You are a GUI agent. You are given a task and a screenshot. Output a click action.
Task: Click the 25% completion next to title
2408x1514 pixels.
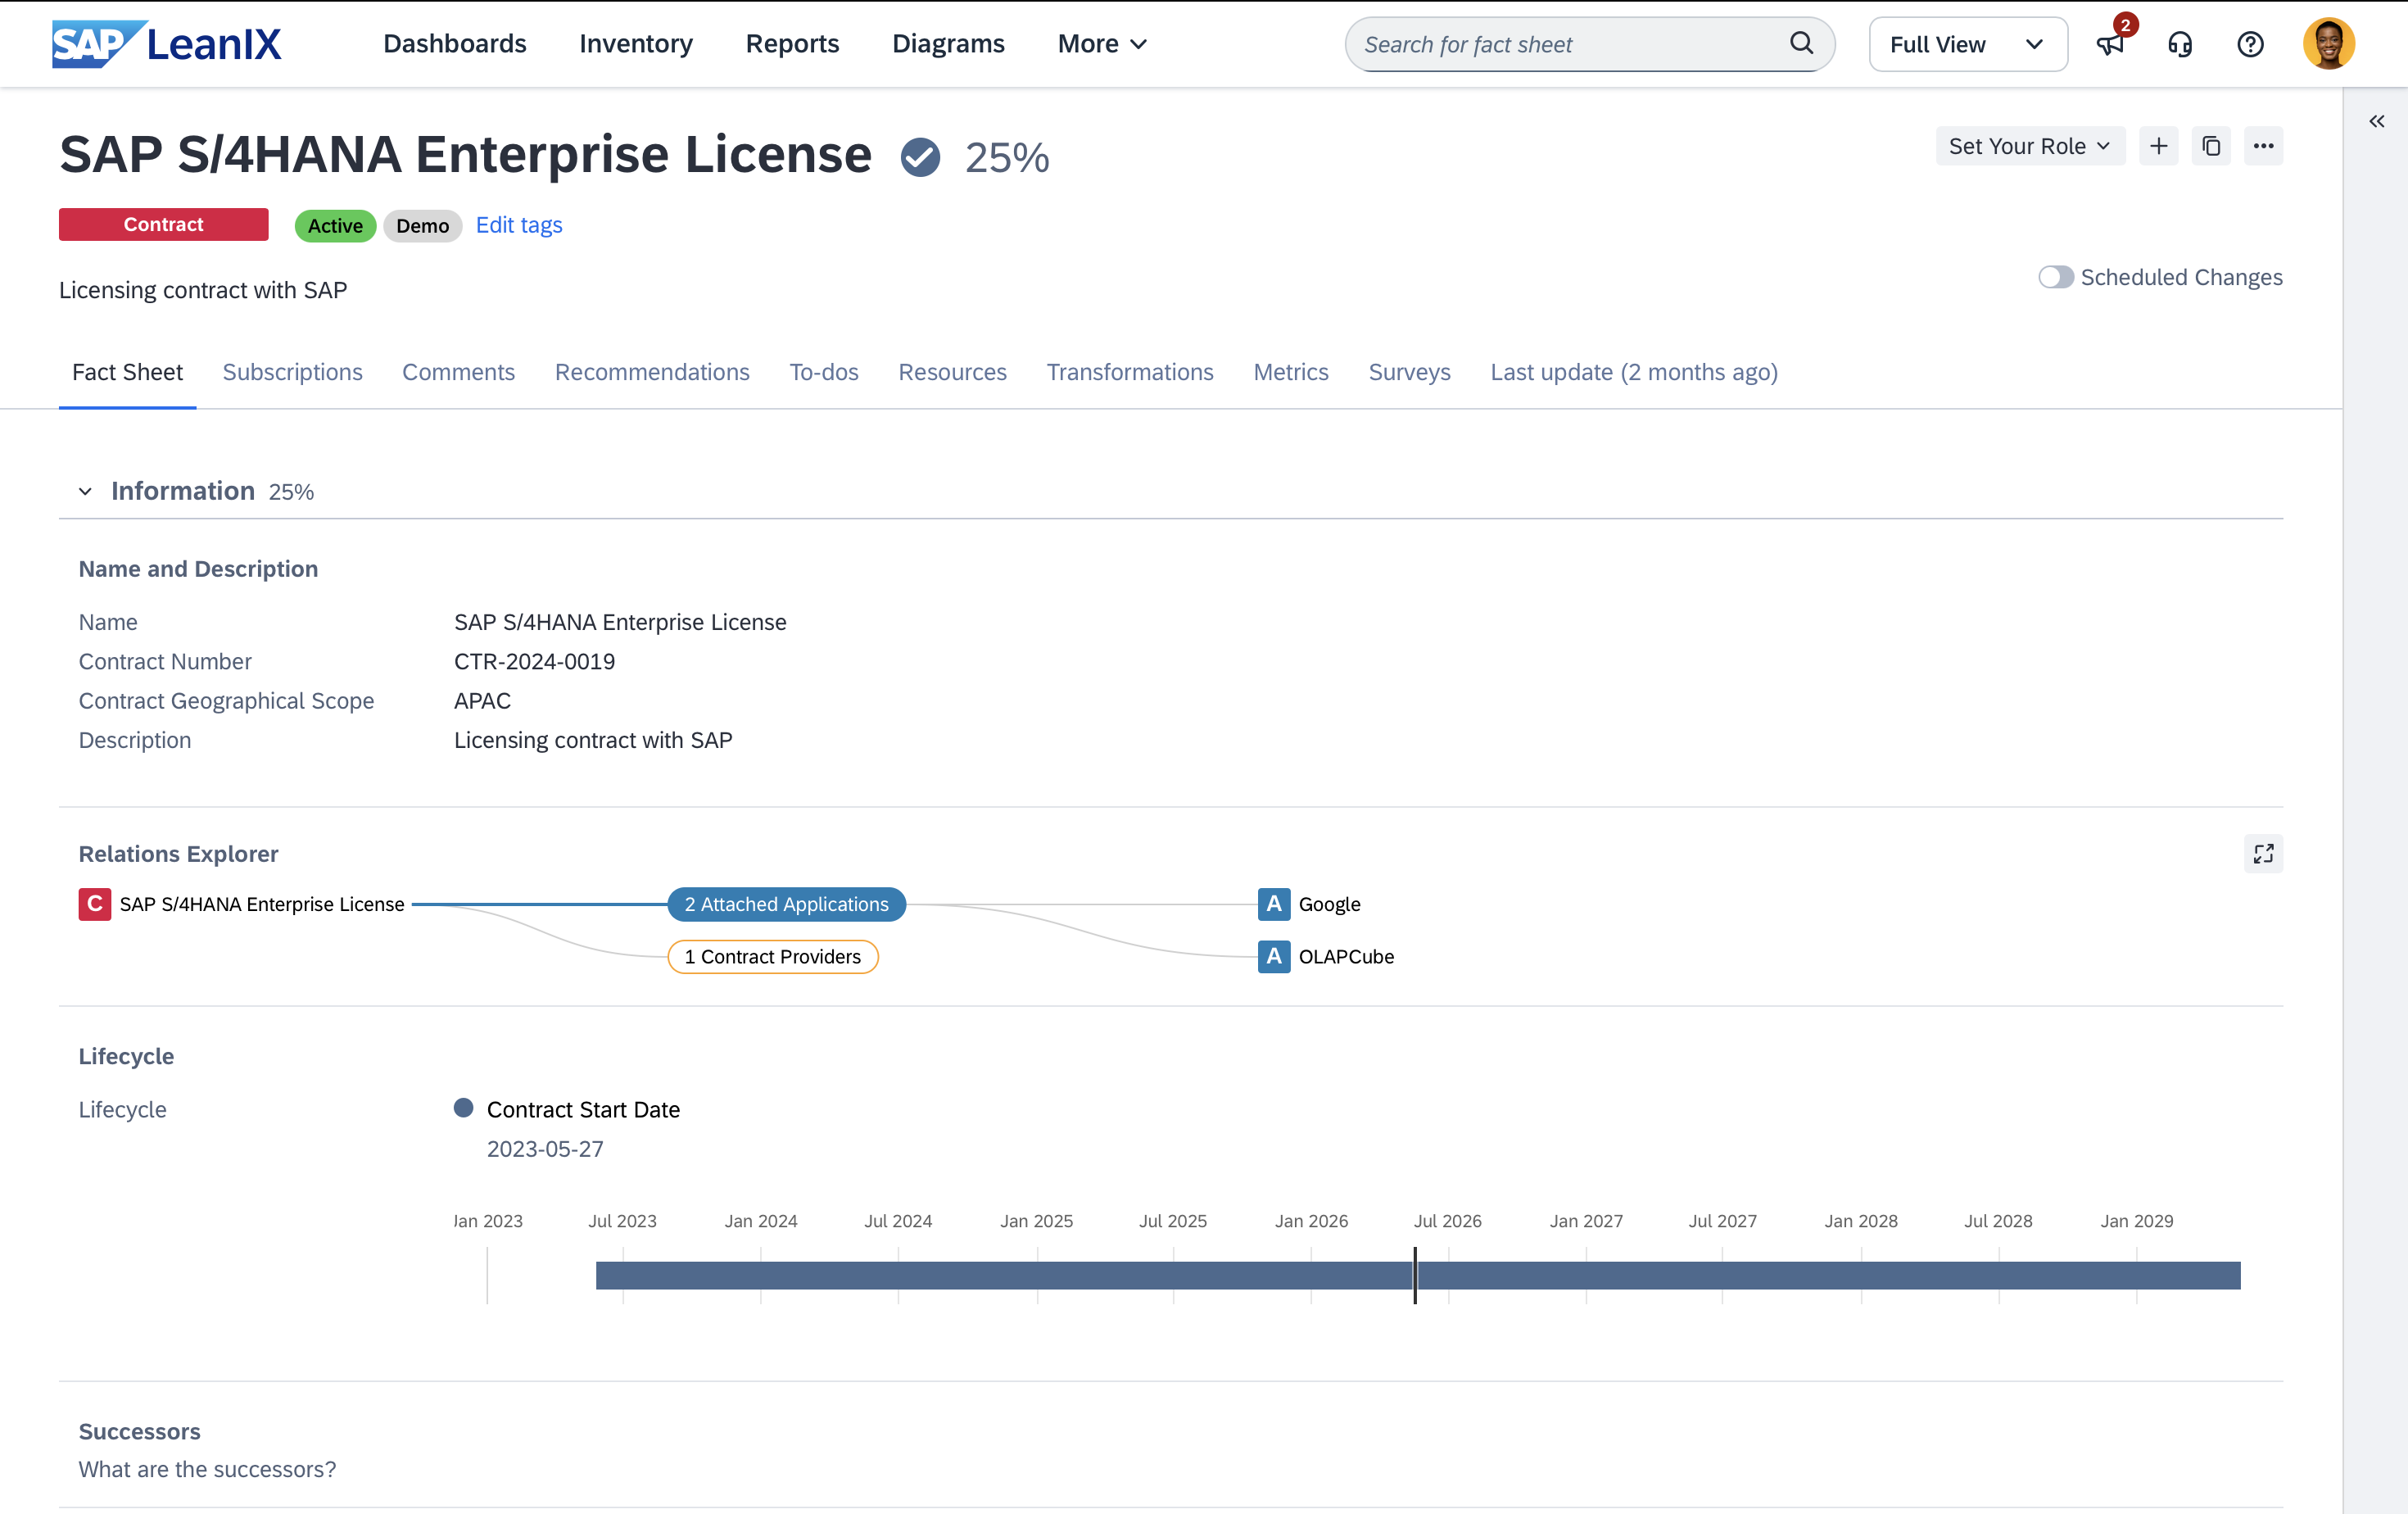(x=1006, y=157)
